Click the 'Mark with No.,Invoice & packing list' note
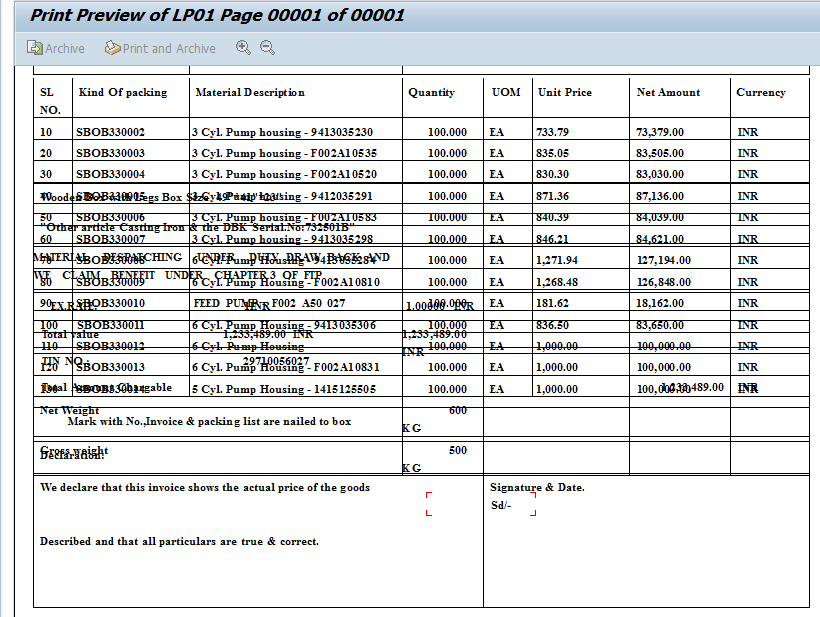This screenshot has height=617, width=820. [x=209, y=421]
